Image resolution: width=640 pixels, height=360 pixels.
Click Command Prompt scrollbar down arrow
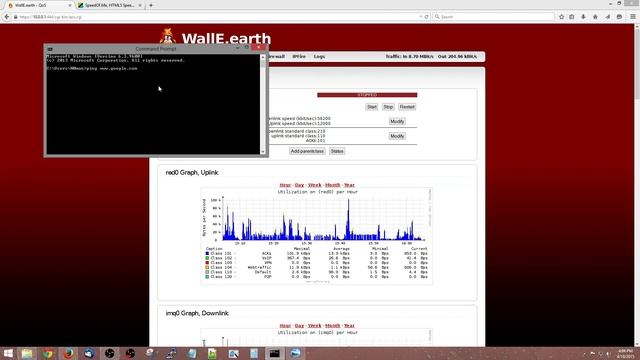coord(263,152)
